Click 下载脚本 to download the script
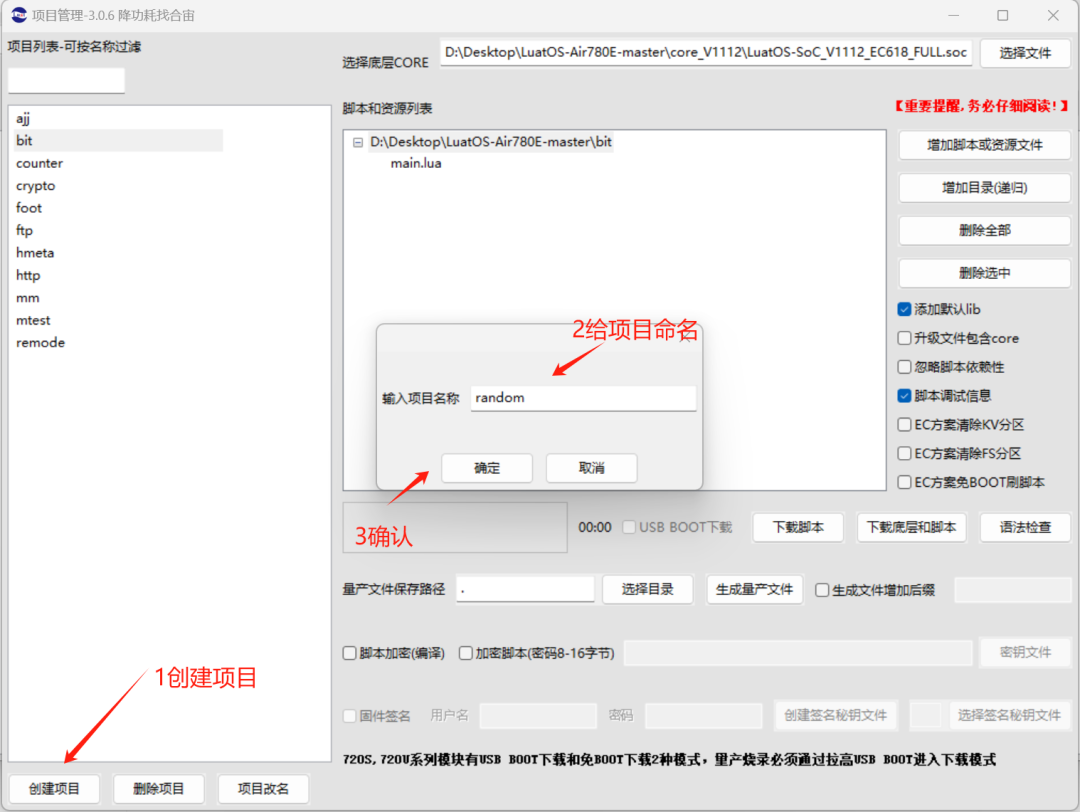Image resolution: width=1080 pixels, height=812 pixels. (797, 527)
